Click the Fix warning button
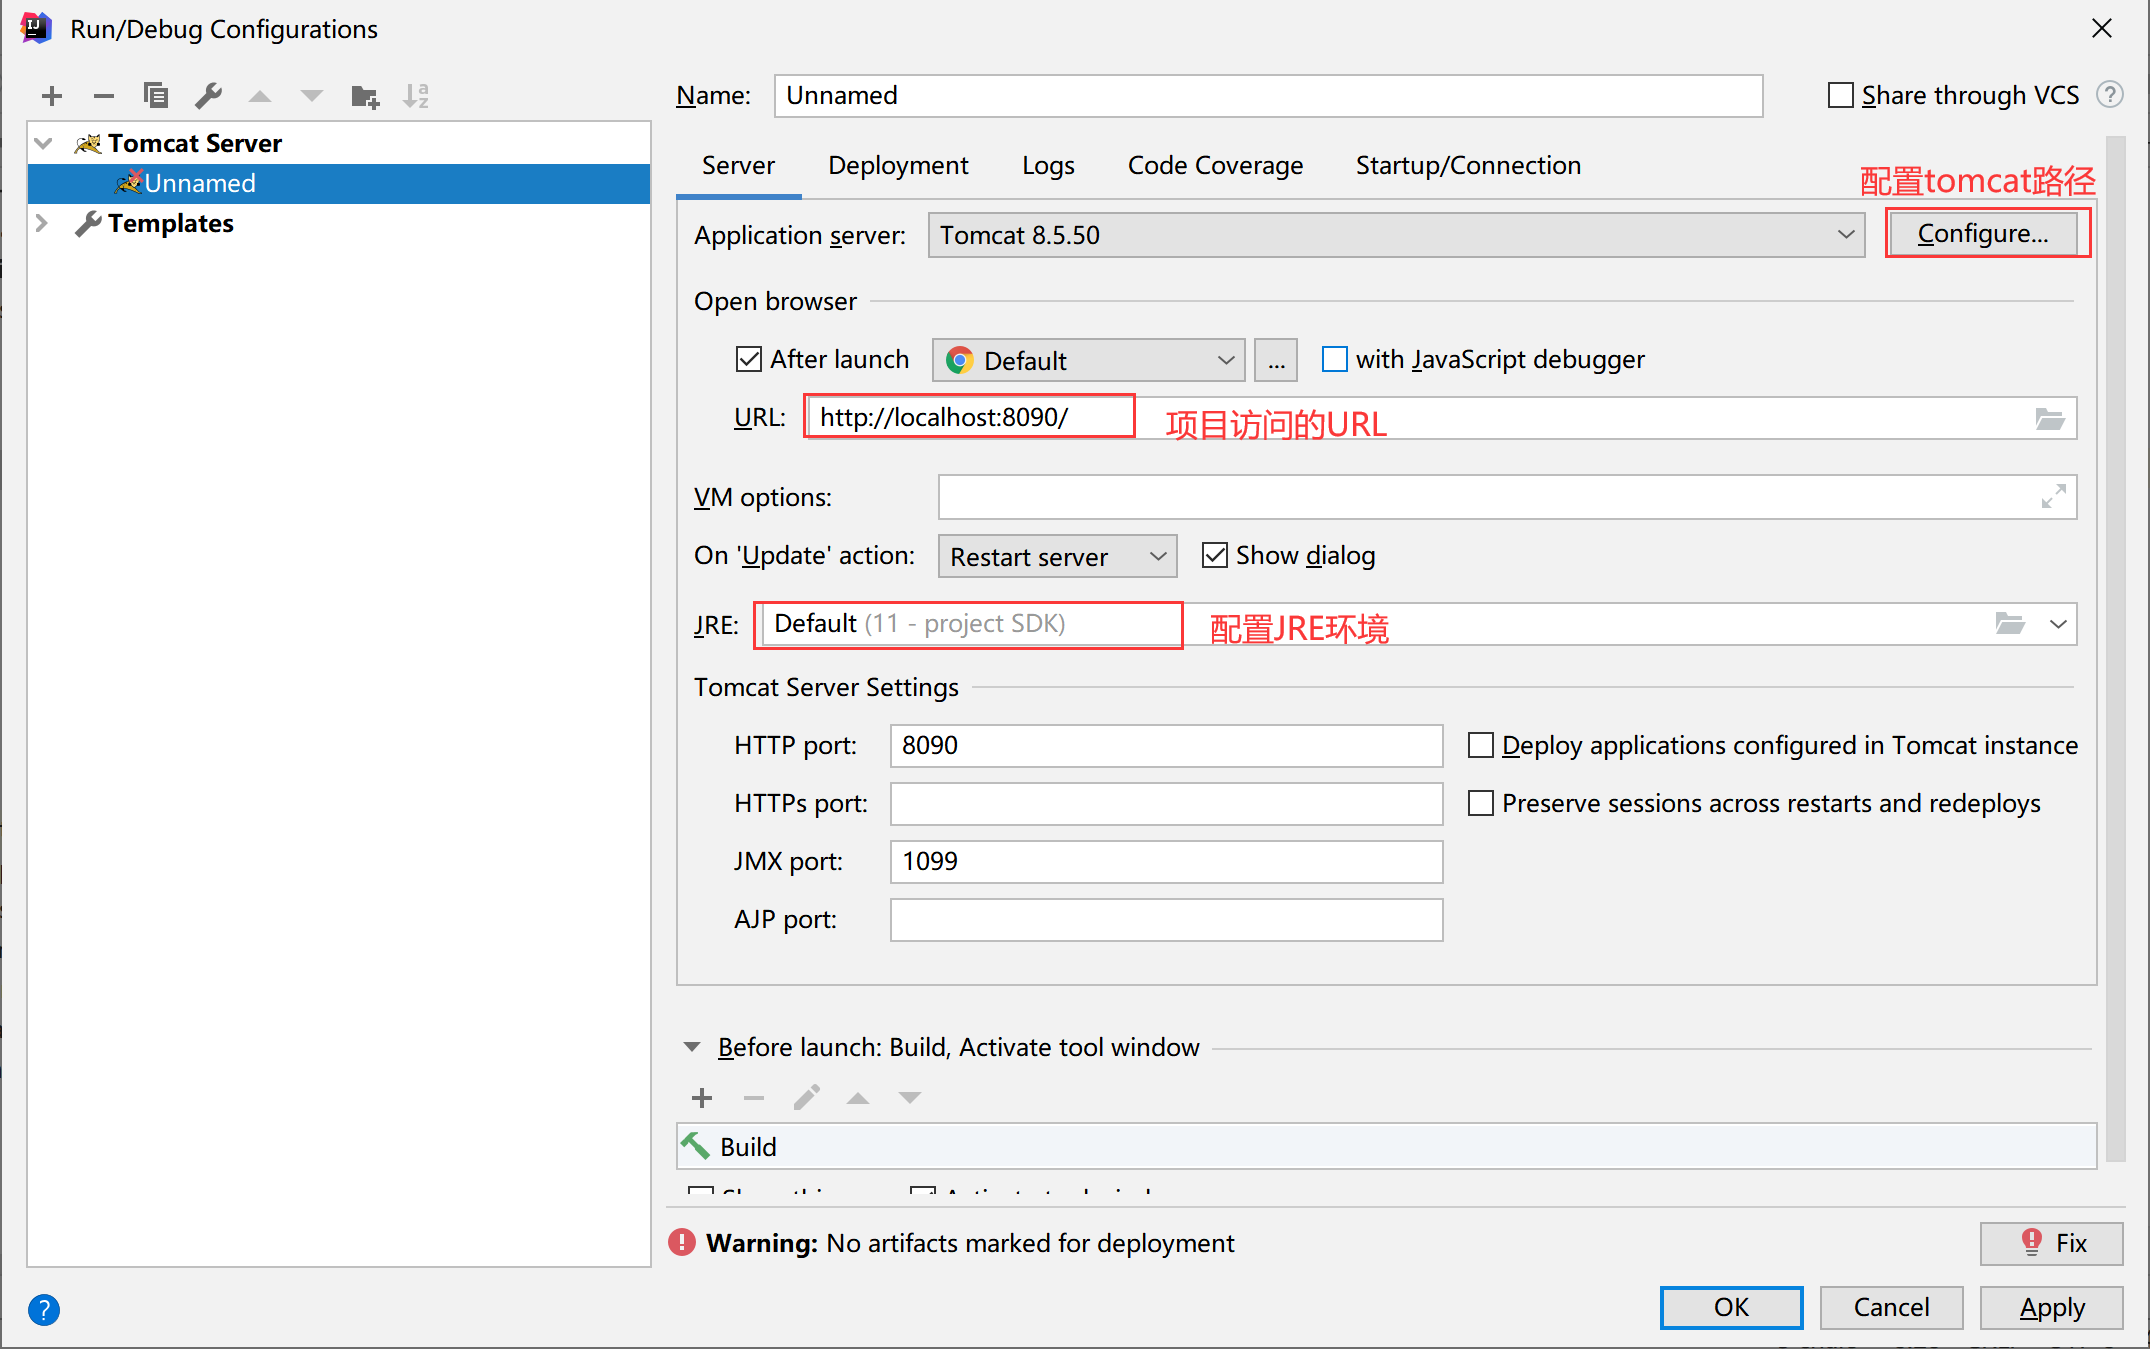This screenshot has width=2150, height=1349. coord(2051,1243)
